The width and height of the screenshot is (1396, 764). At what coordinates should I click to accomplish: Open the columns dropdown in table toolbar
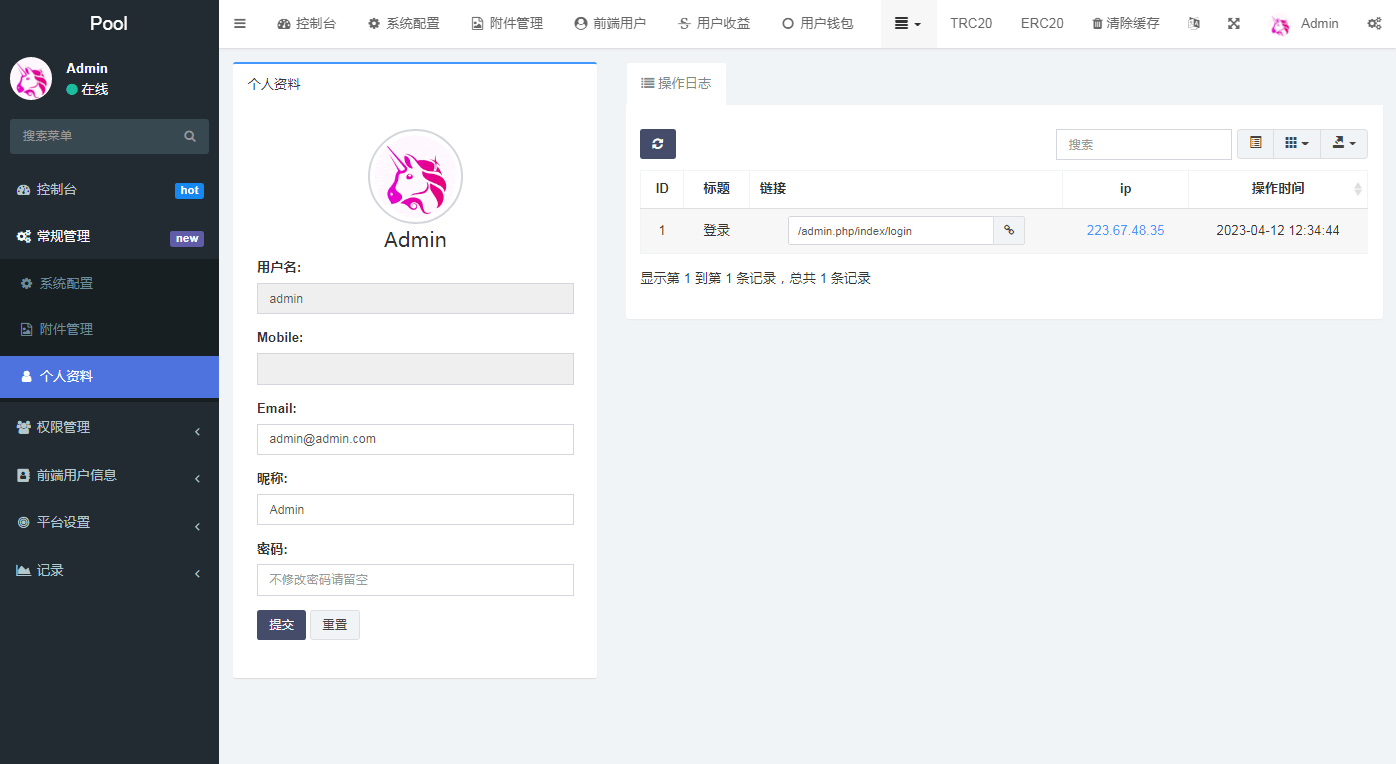tap(1296, 144)
